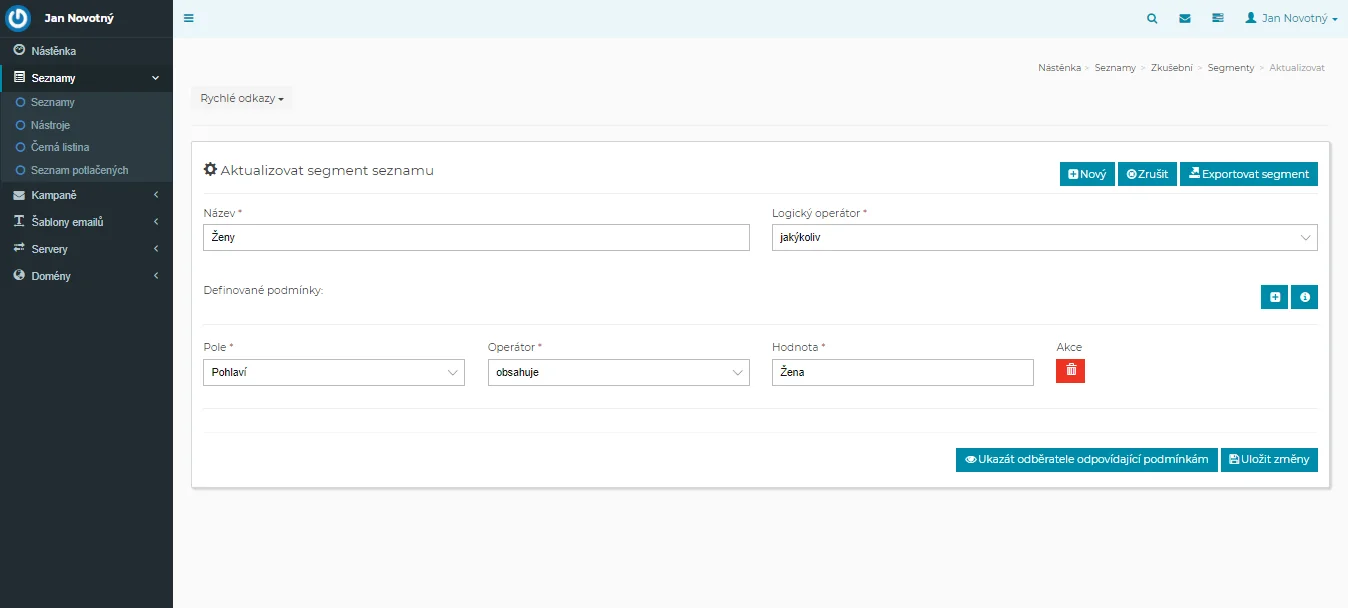Click the Segmenty breadcrumb link
This screenshot has height=608, width=1348.
[1230, 68]
